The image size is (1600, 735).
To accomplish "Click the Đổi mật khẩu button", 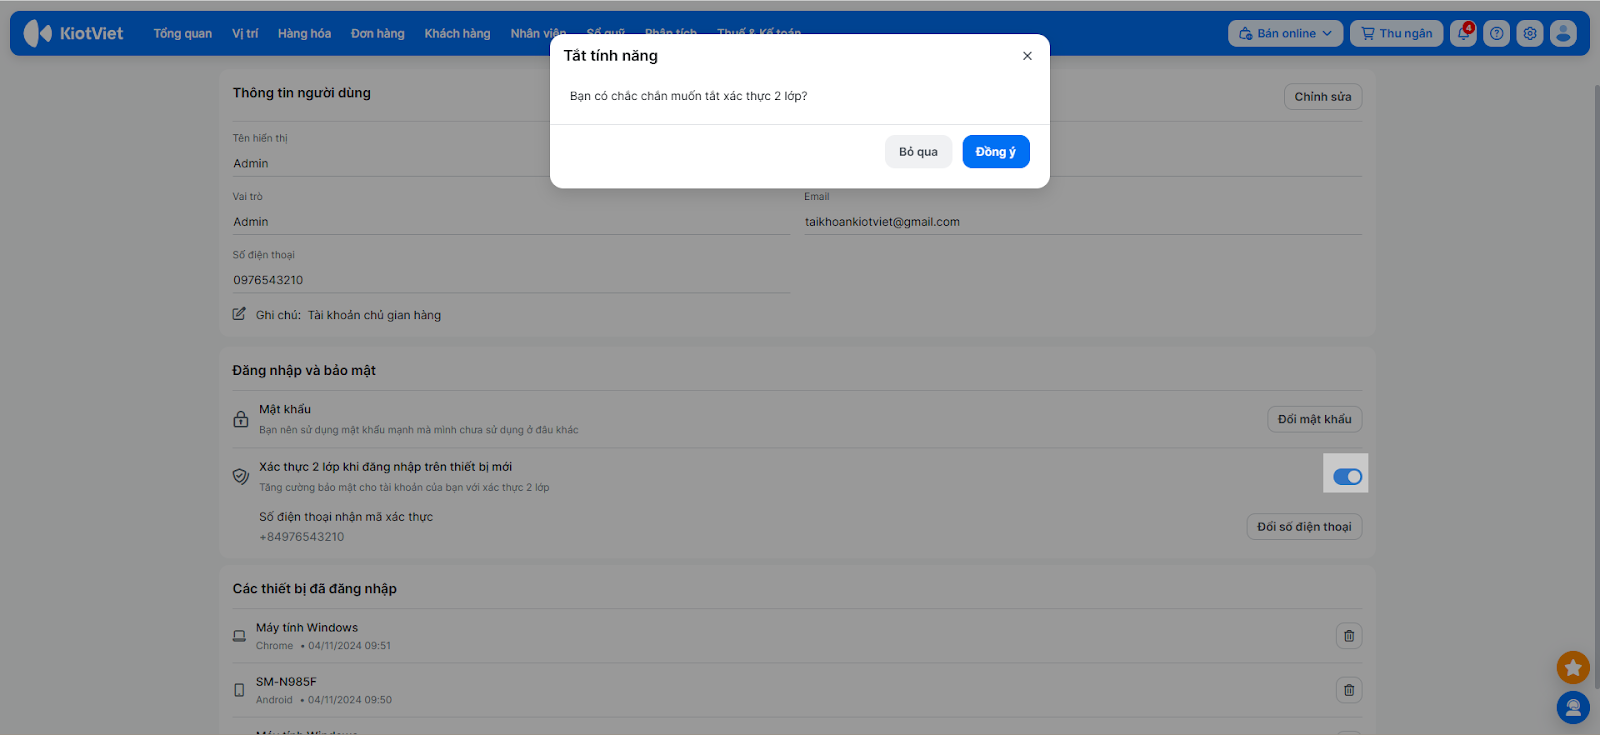I will pyautogui.click(x=1314, y=419).
